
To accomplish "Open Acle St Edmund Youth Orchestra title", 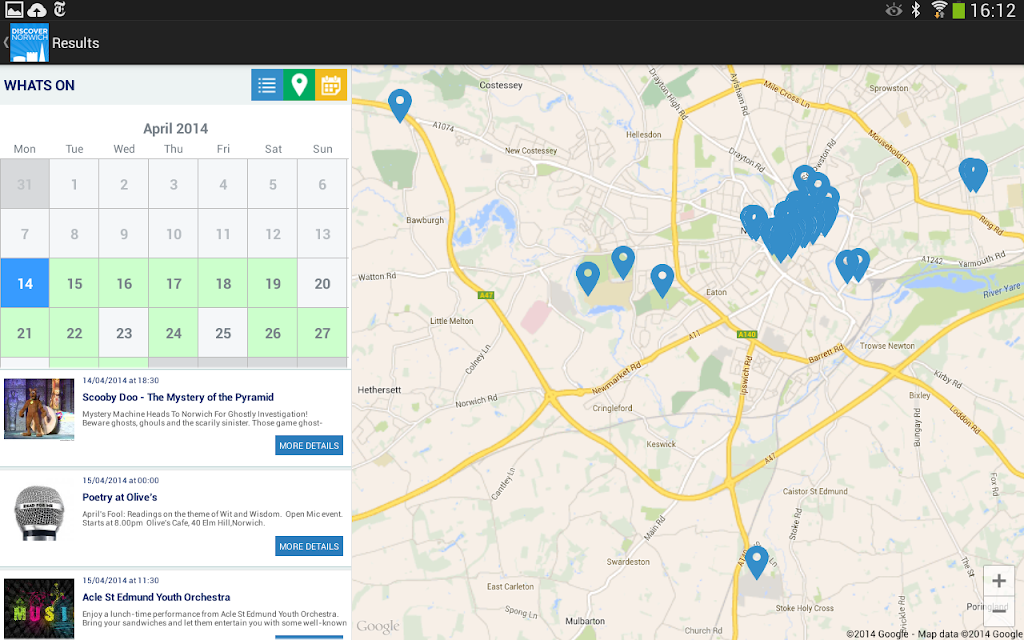I will [156, 597].
